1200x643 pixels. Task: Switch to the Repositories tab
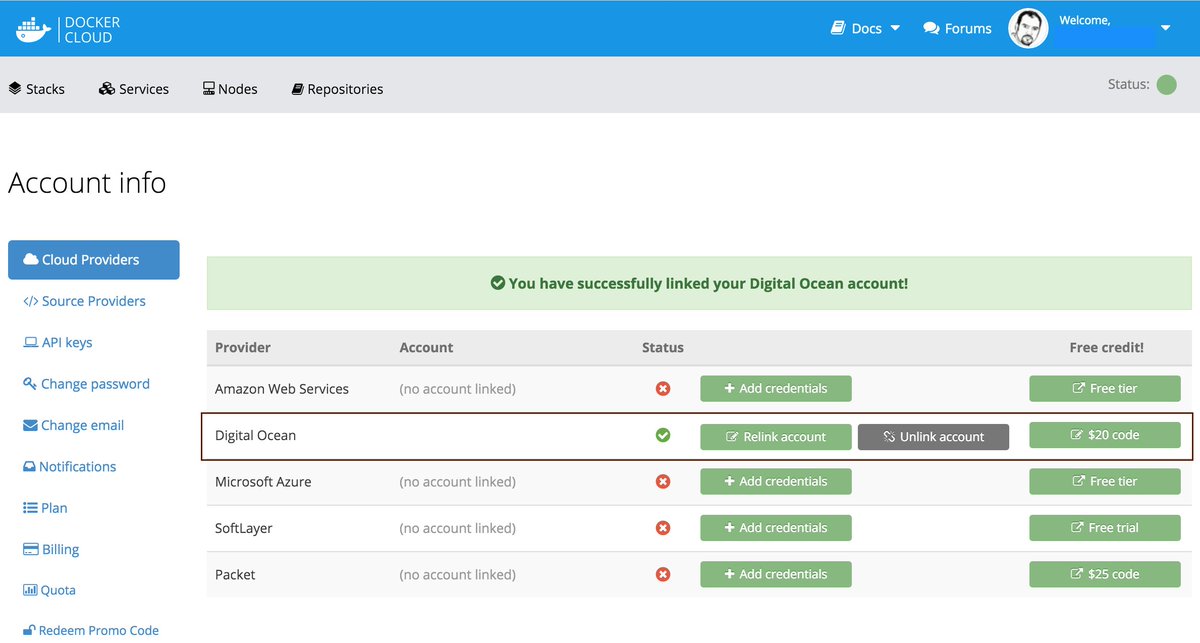(x=338, y=89)
